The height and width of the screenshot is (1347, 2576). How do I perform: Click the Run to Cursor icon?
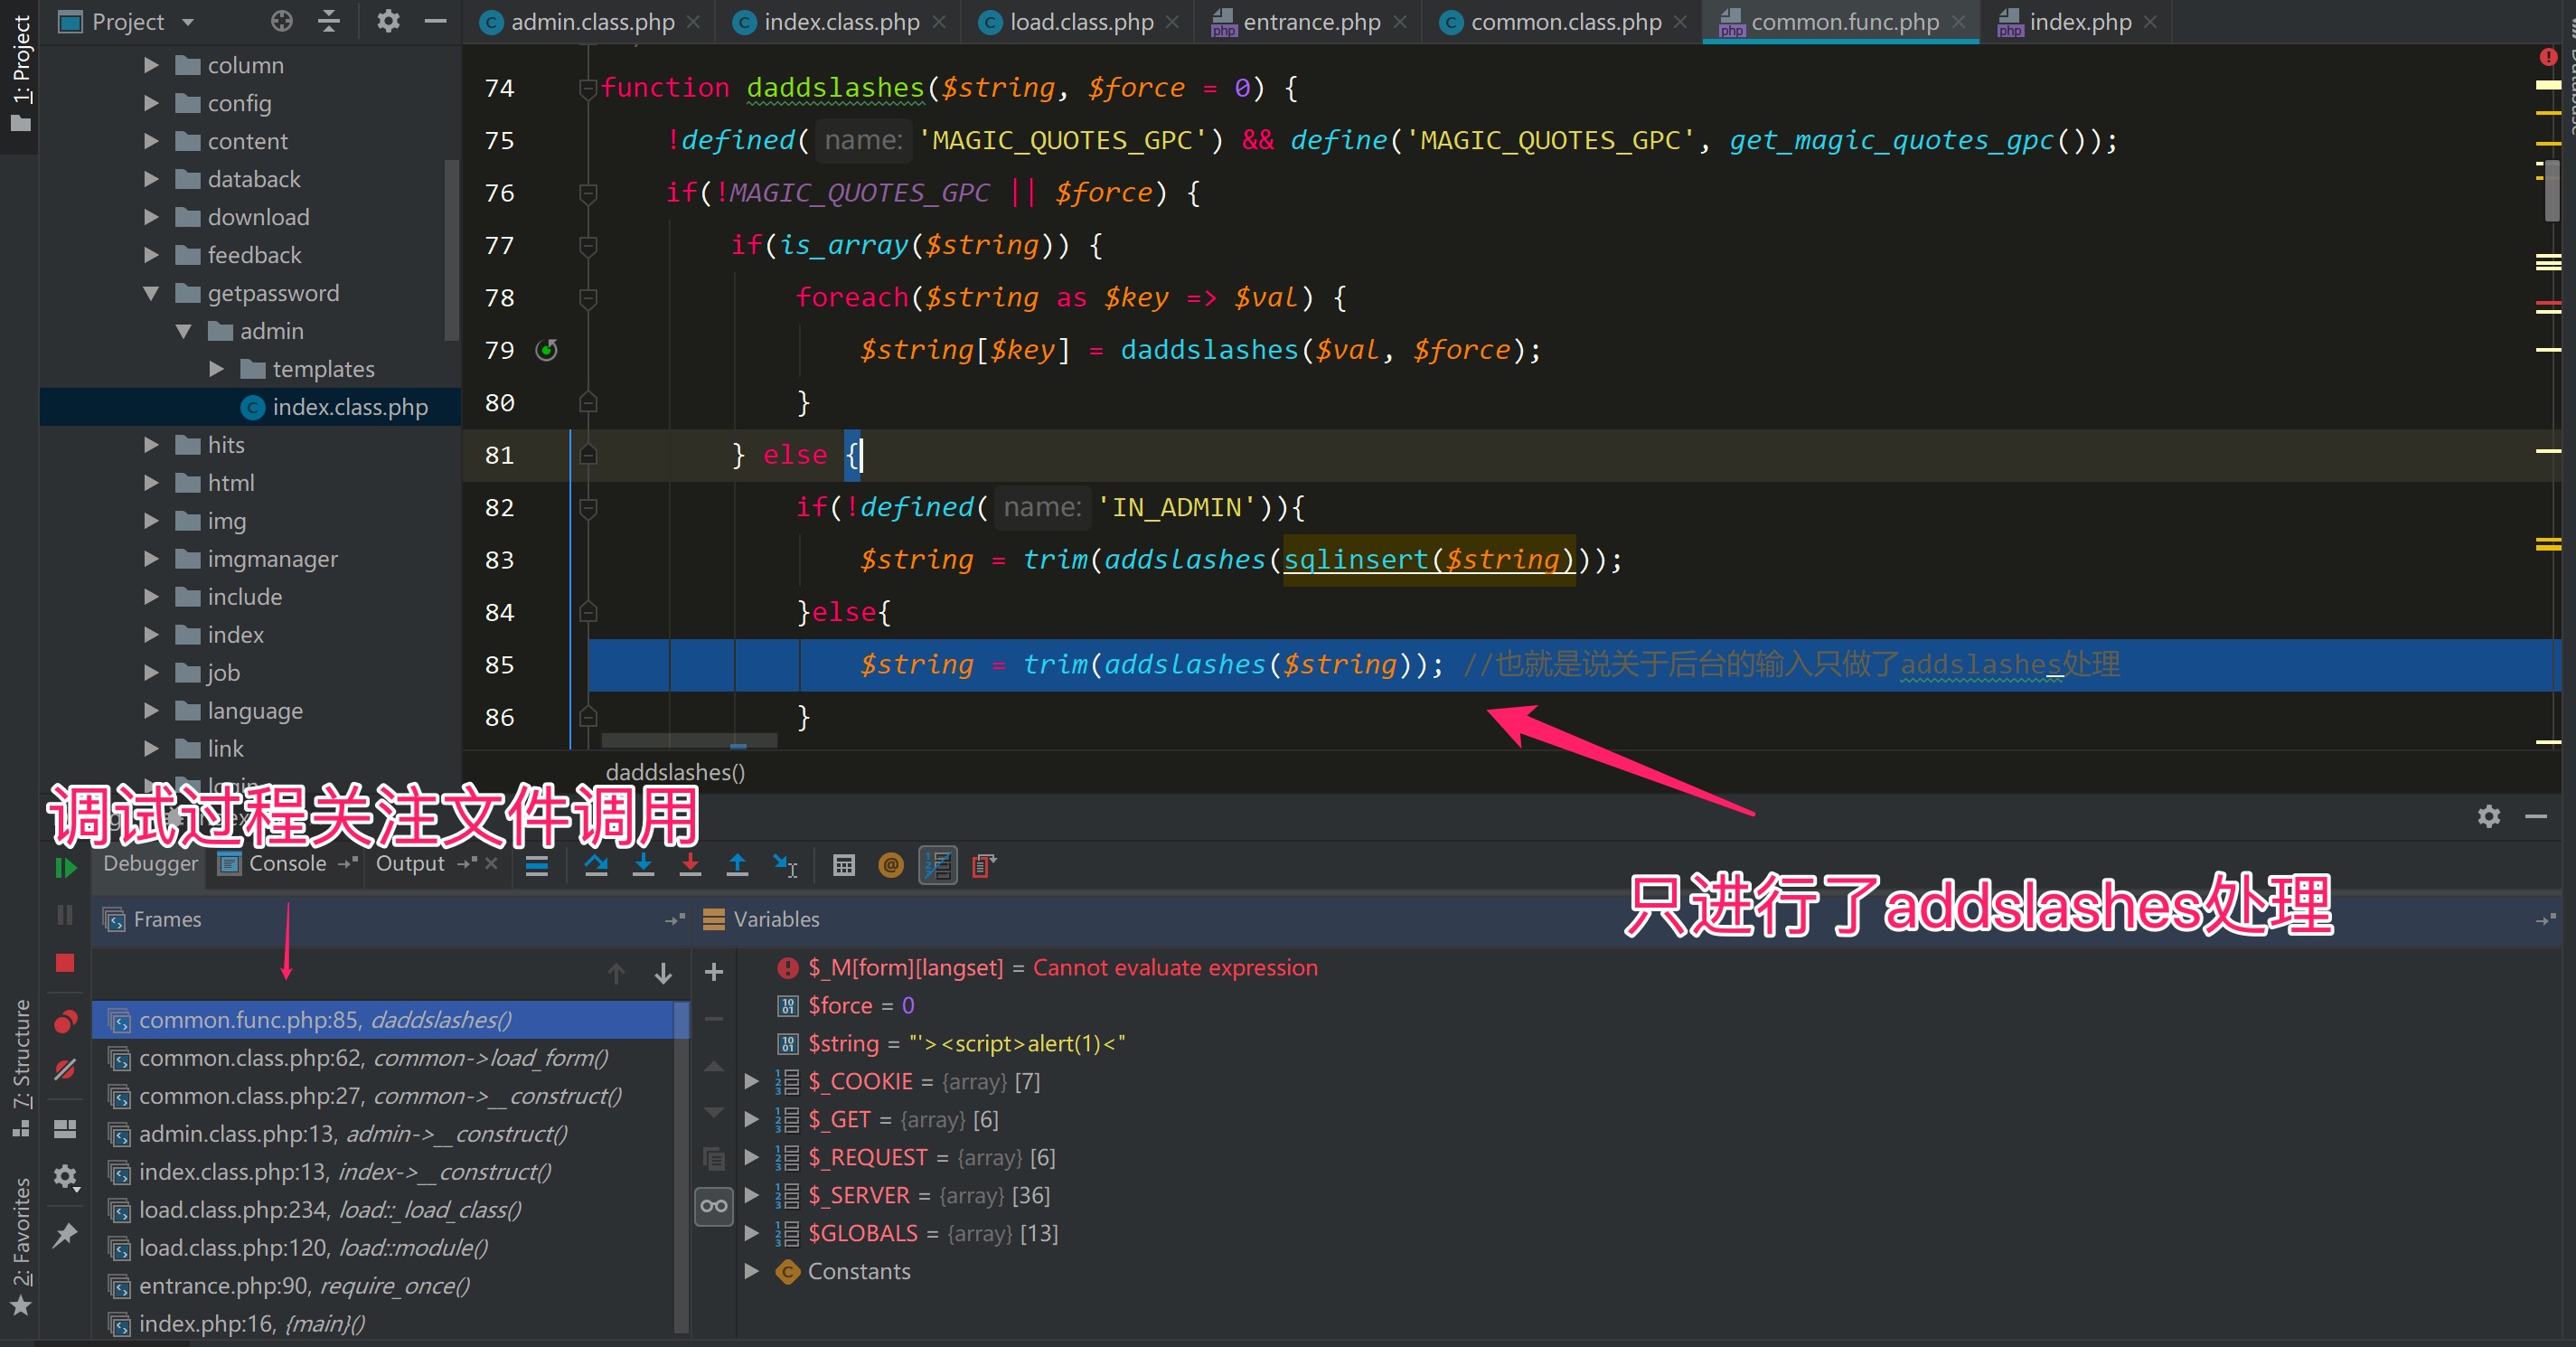[785, 865]
